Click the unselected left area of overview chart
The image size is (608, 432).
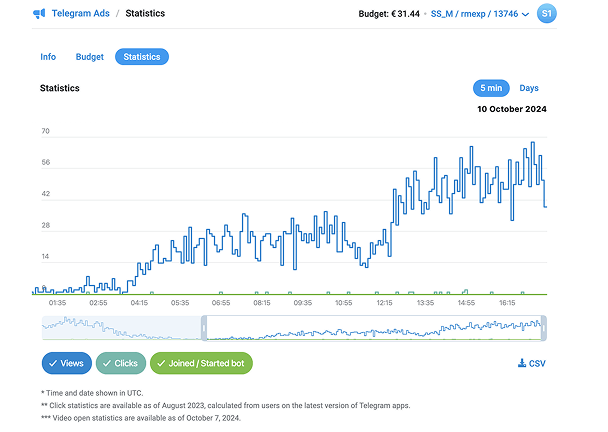coord(120,328)
